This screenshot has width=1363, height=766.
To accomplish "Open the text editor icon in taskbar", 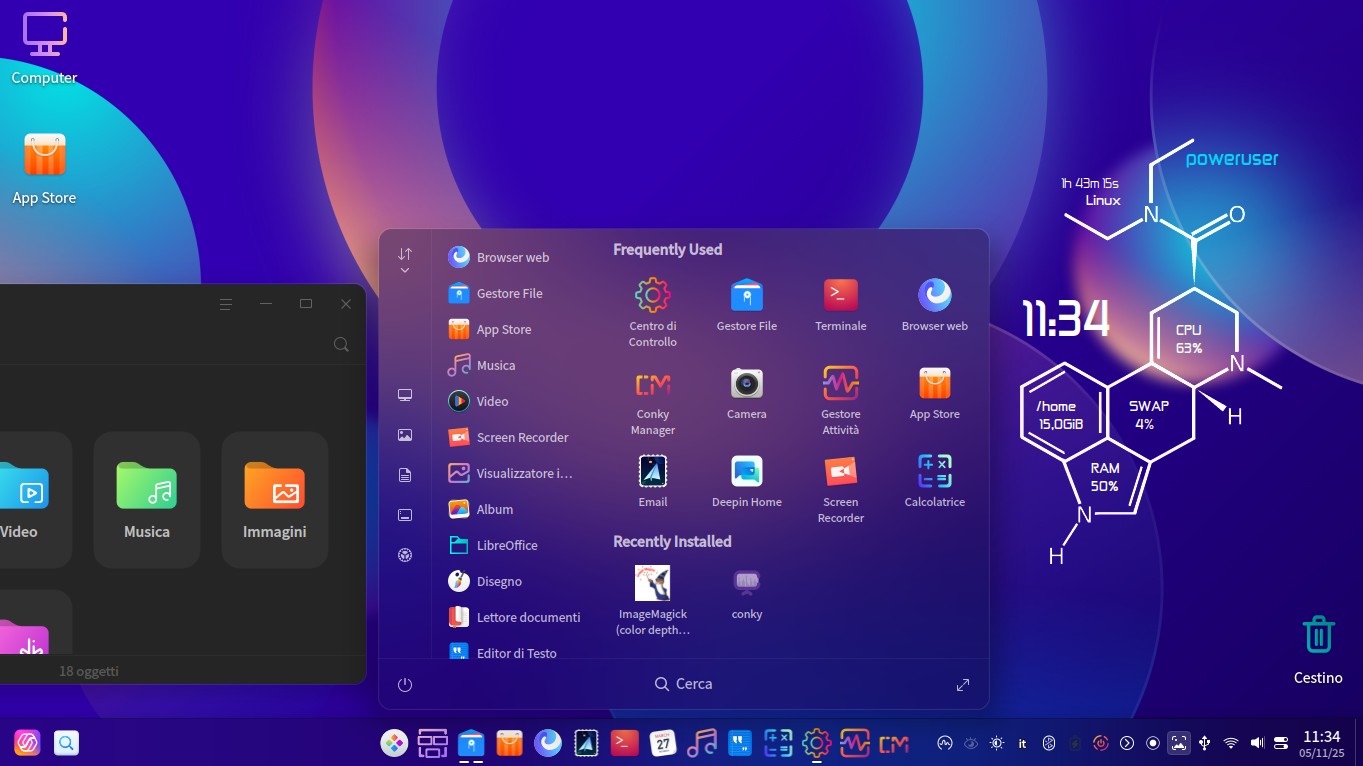I will coord(740,743).
